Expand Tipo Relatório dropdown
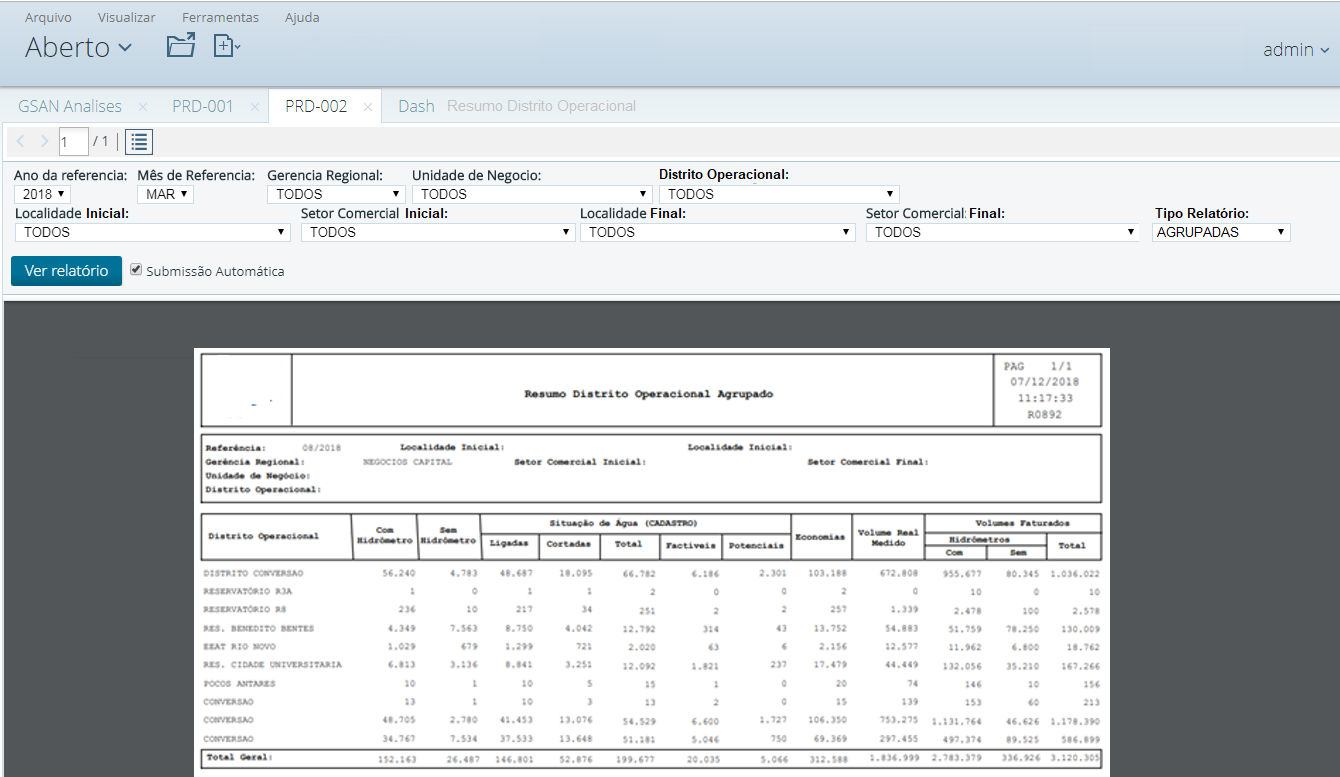Viewport: 1340px width, 777px height. coord(1220,232)
